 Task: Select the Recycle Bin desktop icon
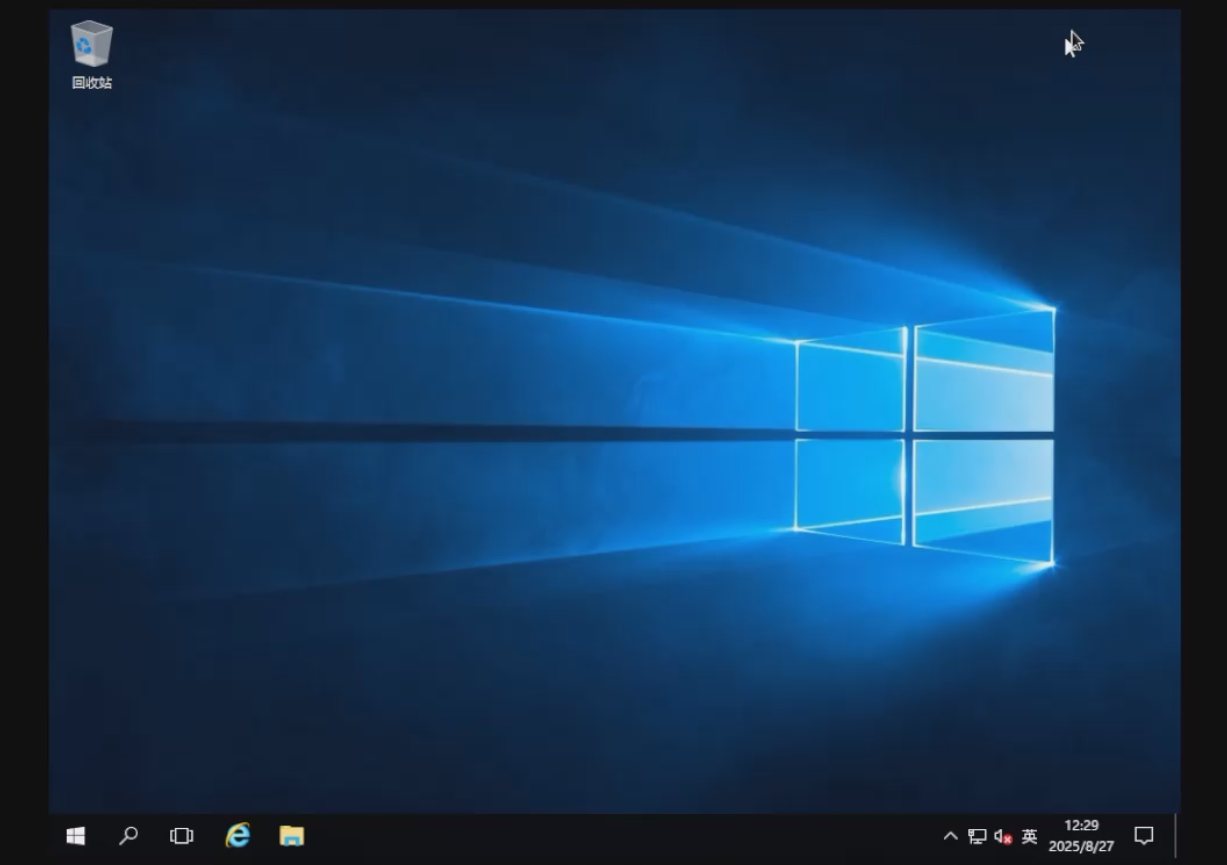[x=91, y=45]
